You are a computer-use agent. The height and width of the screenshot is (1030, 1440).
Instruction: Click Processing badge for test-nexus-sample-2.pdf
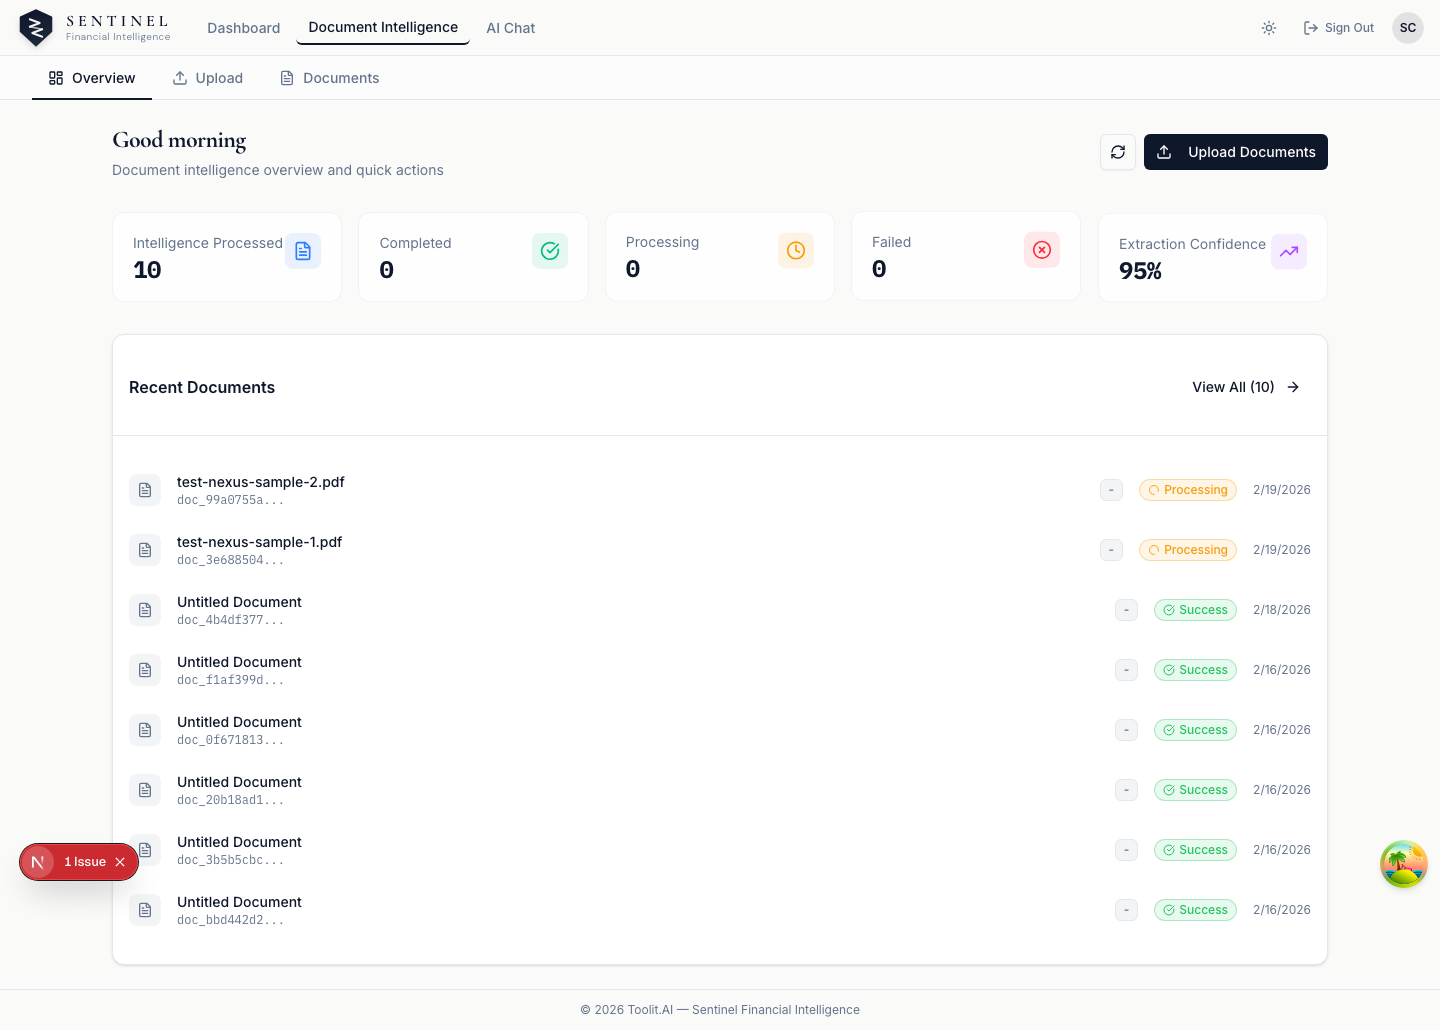1188,490
